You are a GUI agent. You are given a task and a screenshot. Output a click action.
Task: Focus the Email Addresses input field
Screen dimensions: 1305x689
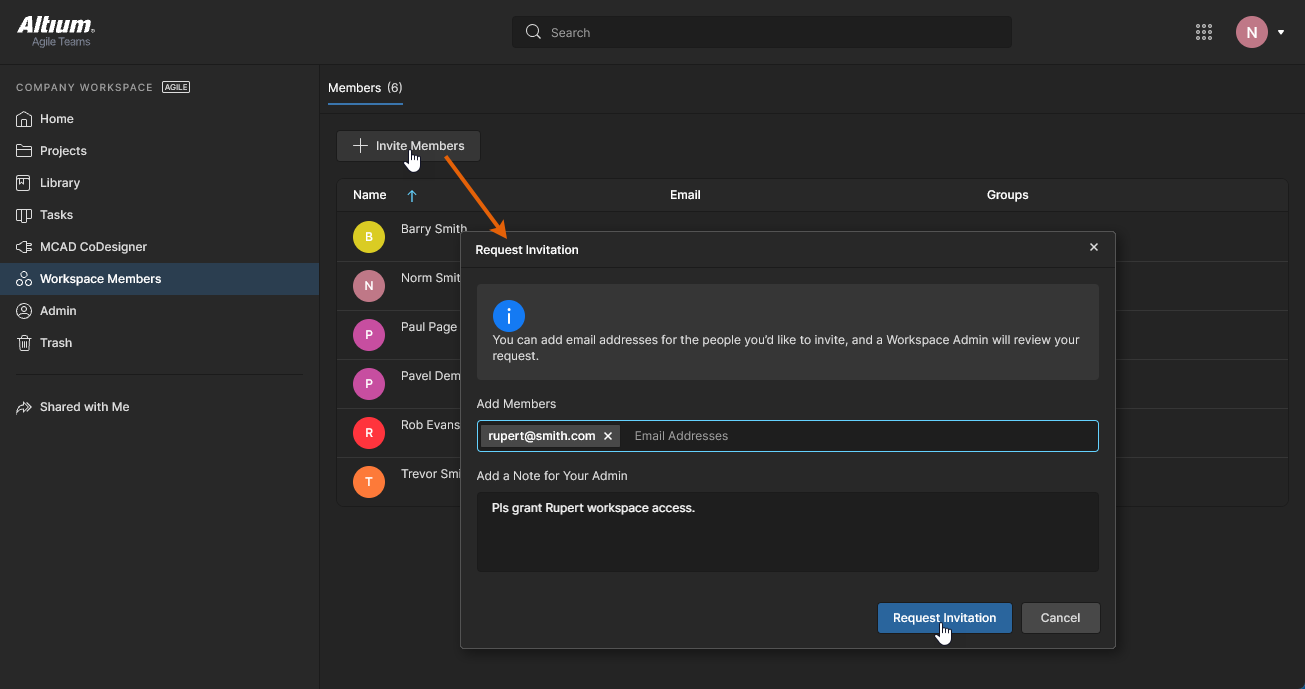[x=860, y=436]
